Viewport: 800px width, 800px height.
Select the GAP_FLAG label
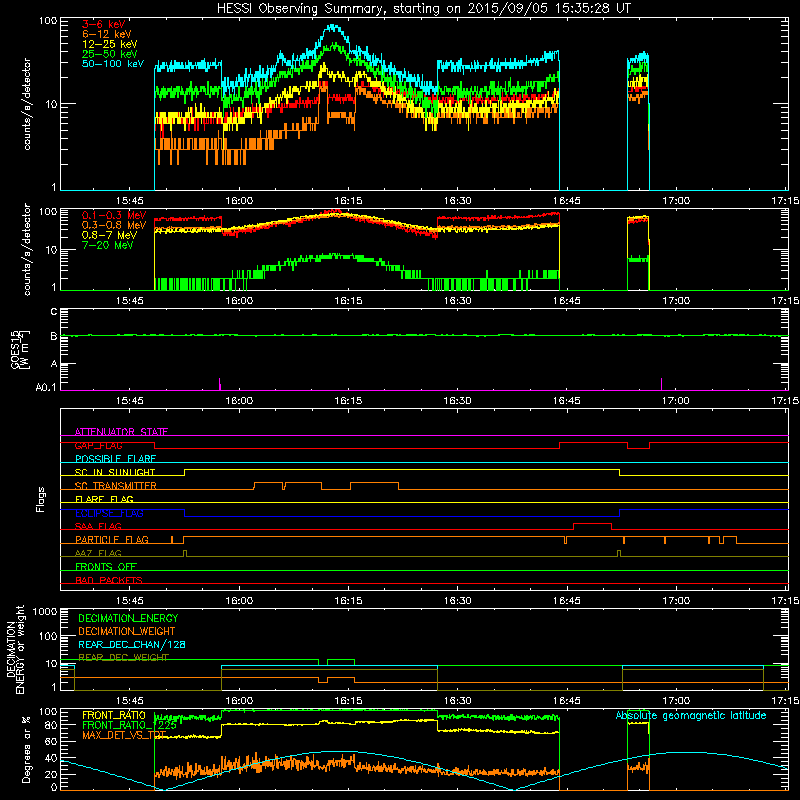point(98,445)
